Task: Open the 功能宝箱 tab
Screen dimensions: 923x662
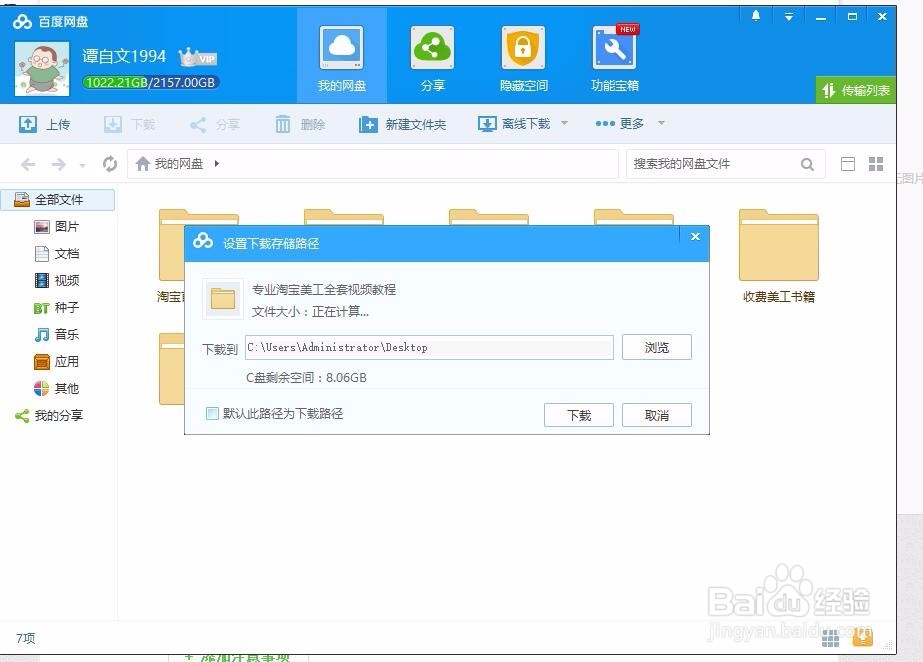Action: tap(615, 58)
